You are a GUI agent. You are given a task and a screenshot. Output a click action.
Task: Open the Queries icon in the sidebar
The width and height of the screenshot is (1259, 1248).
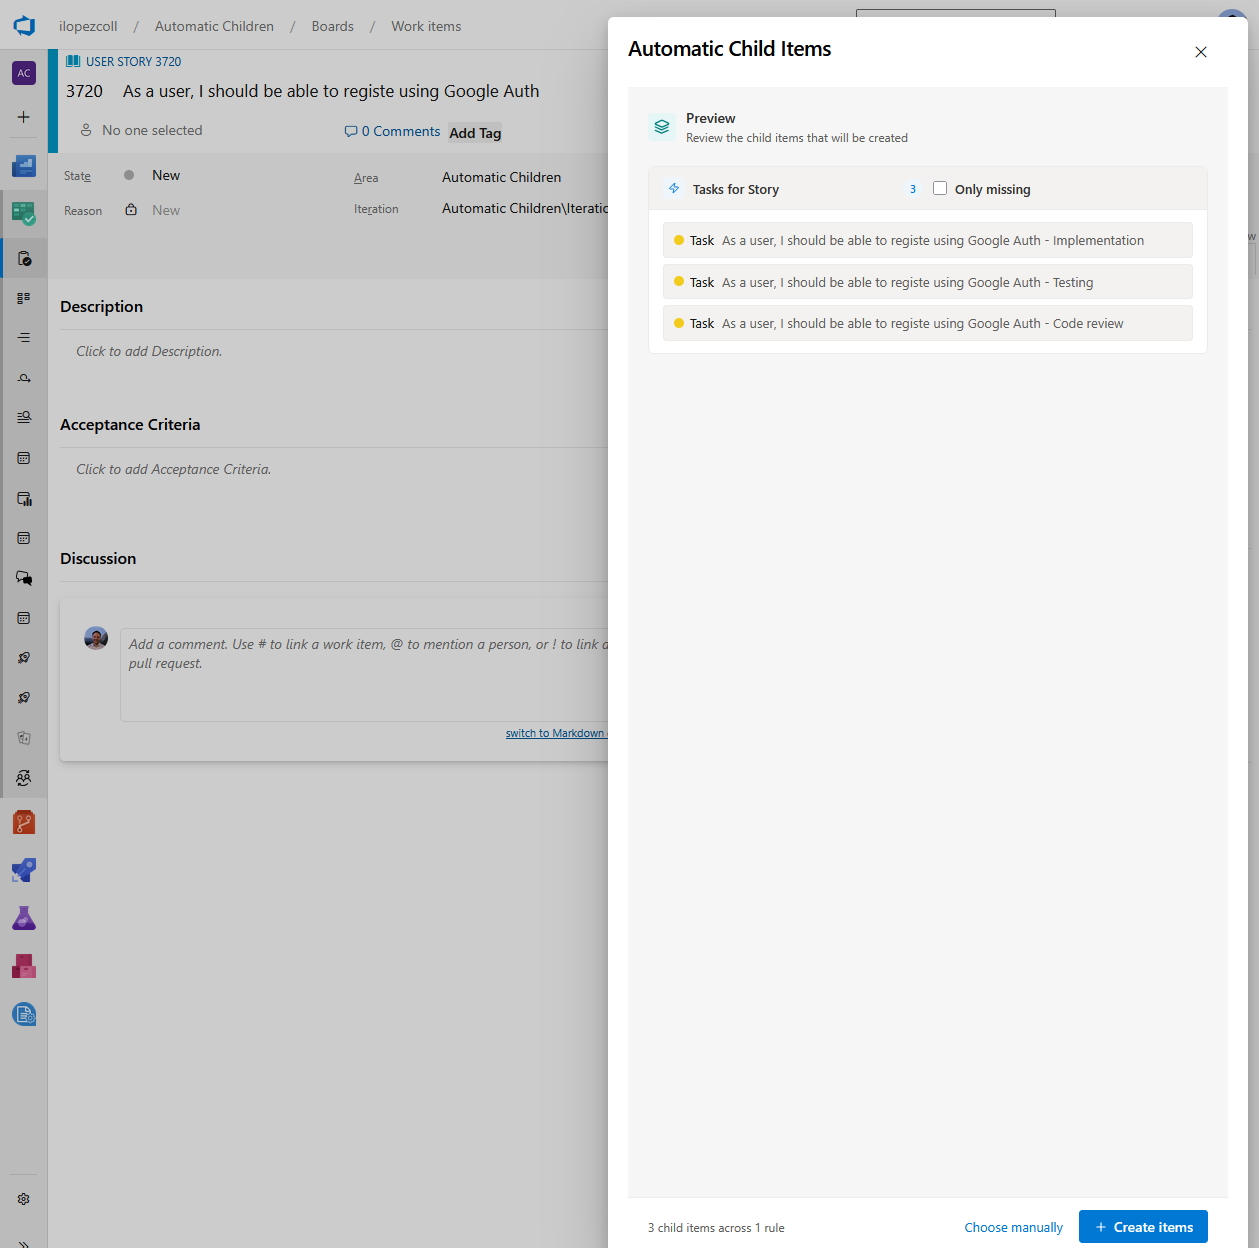tap(23, 417)
